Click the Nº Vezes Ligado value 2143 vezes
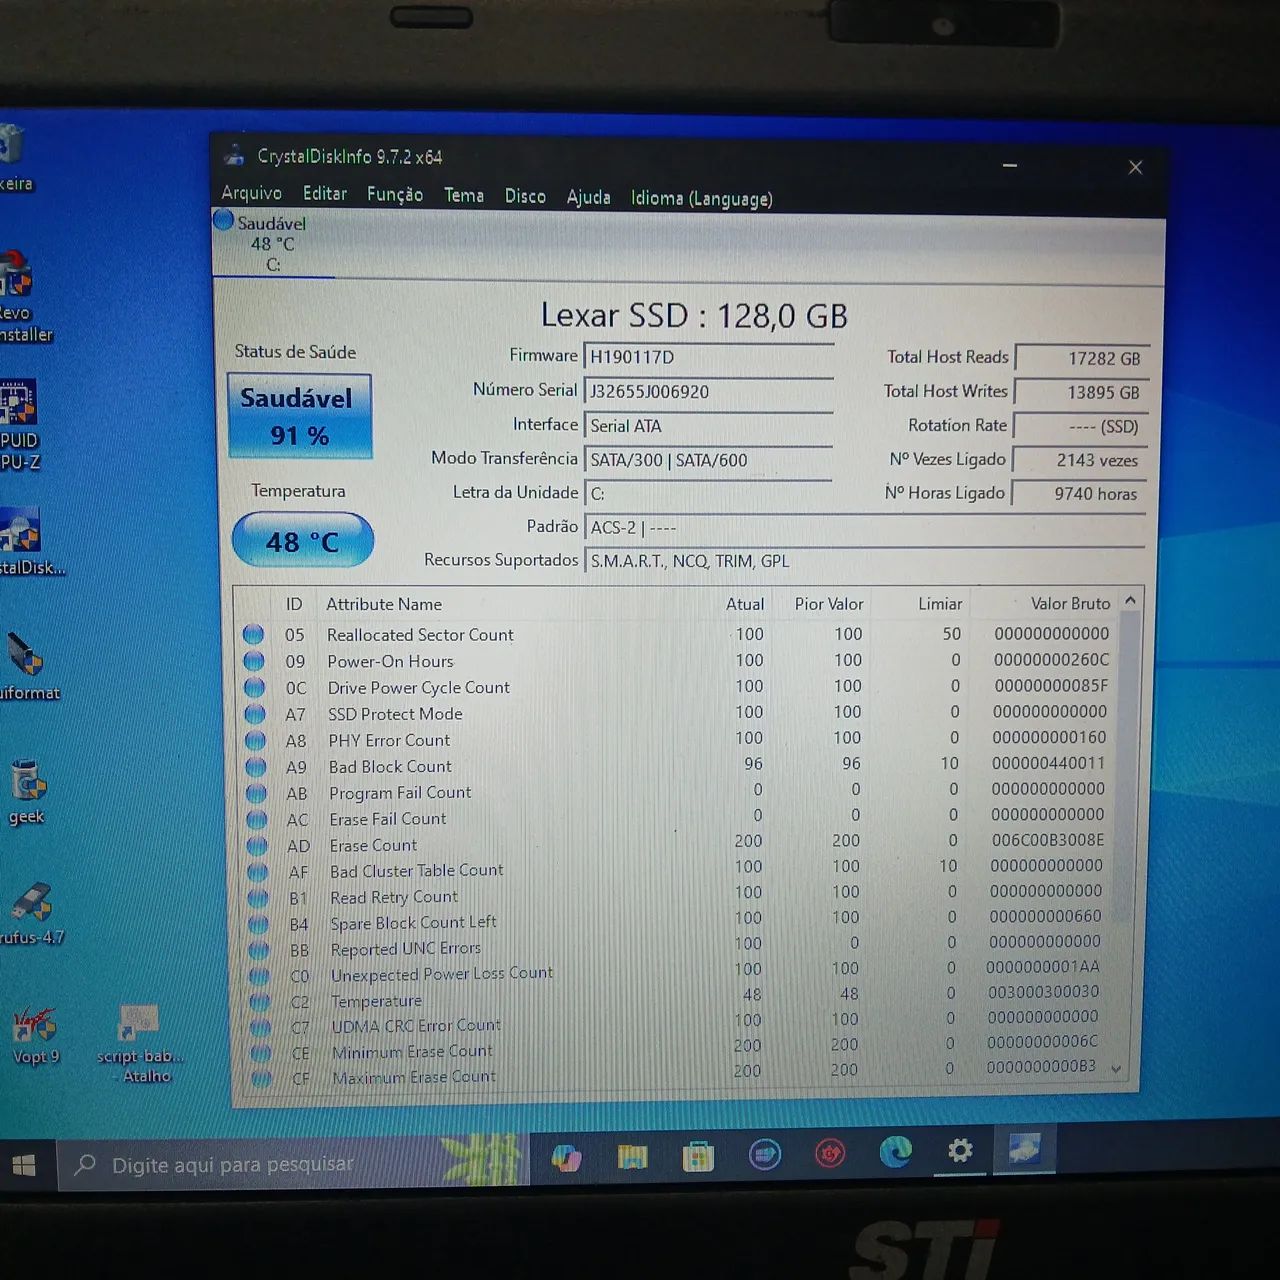This screenshot has height=1280, width=1280. click(1080, 460)
